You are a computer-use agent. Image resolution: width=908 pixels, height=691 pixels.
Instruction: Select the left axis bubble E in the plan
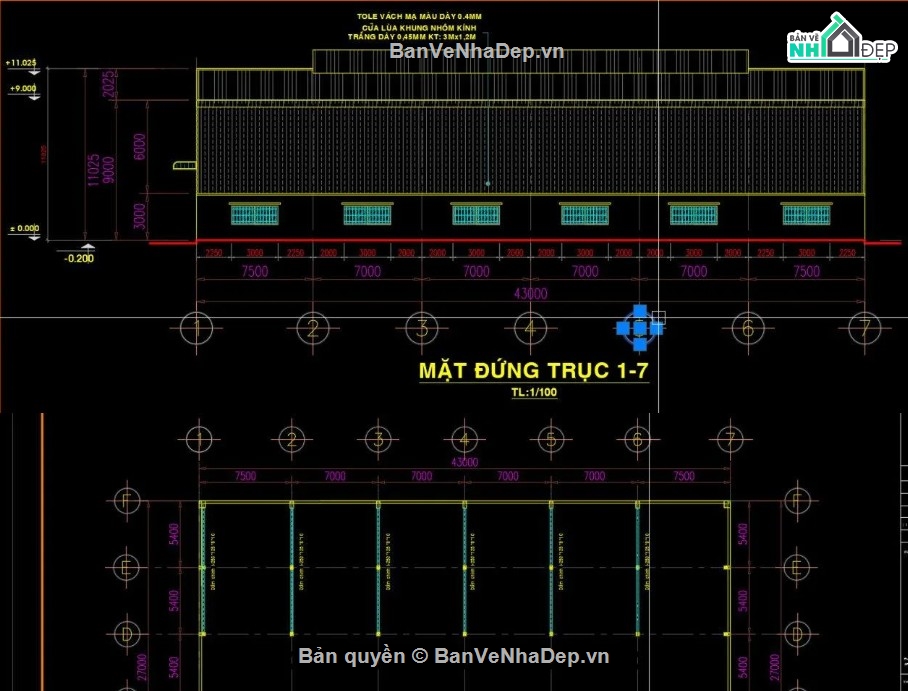pos(127,568)
